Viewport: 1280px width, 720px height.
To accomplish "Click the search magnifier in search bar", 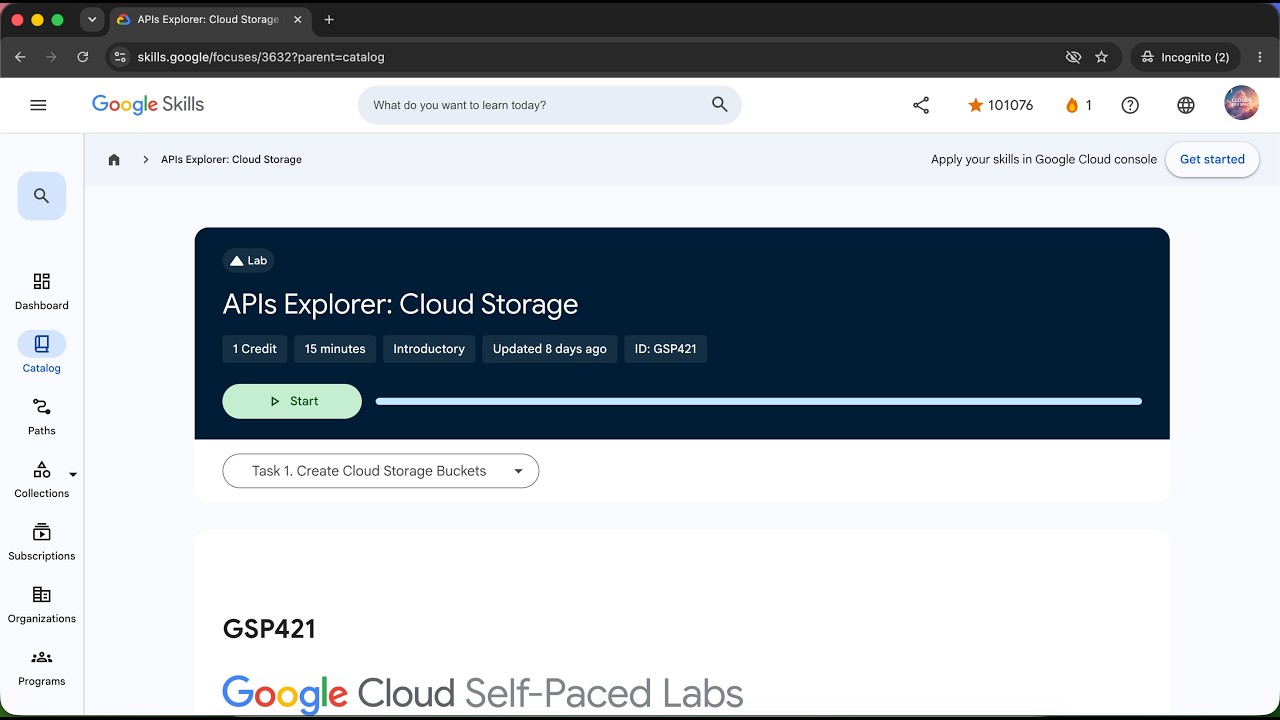I will coord(719,105).
